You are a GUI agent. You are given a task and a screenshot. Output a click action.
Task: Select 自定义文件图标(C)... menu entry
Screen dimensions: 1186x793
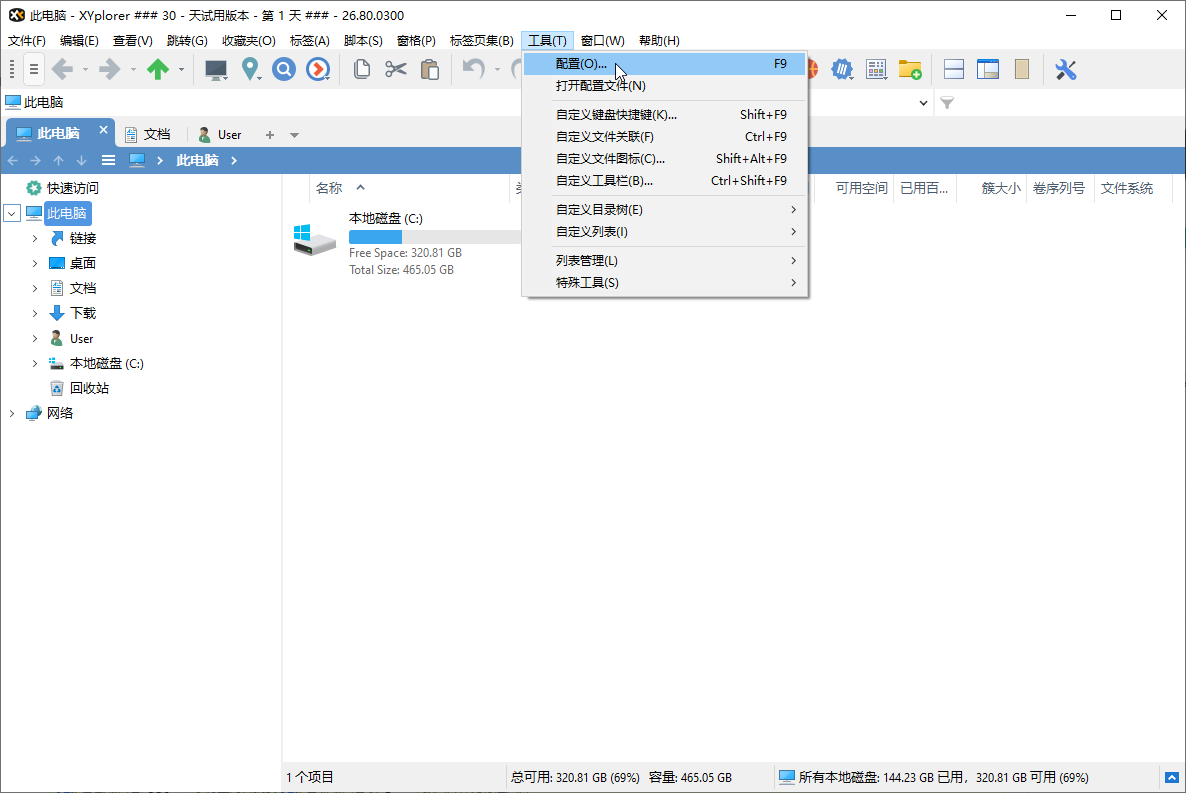[x=665, y=158]
